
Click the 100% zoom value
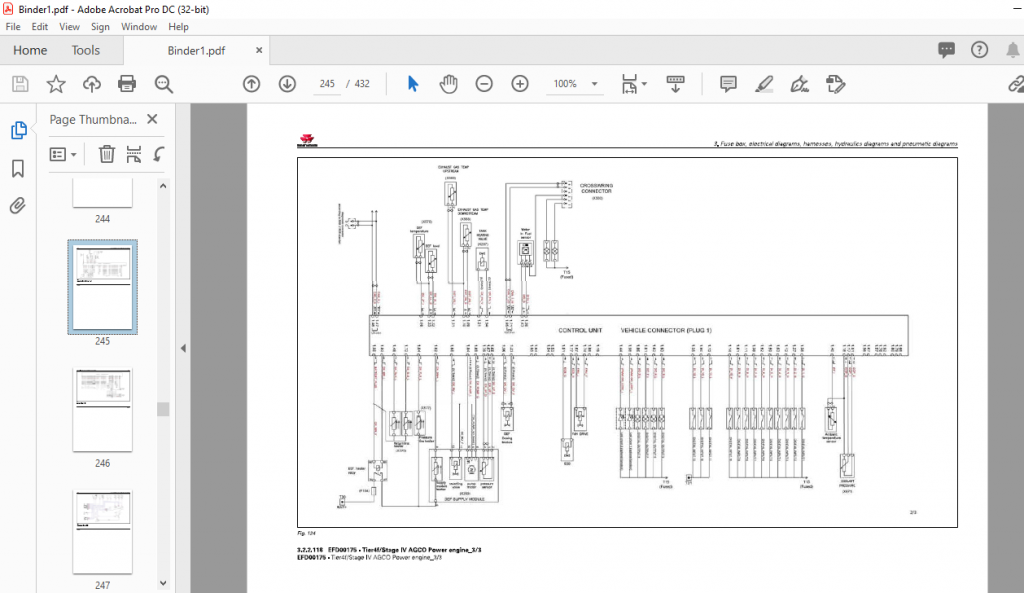point(565,84)
